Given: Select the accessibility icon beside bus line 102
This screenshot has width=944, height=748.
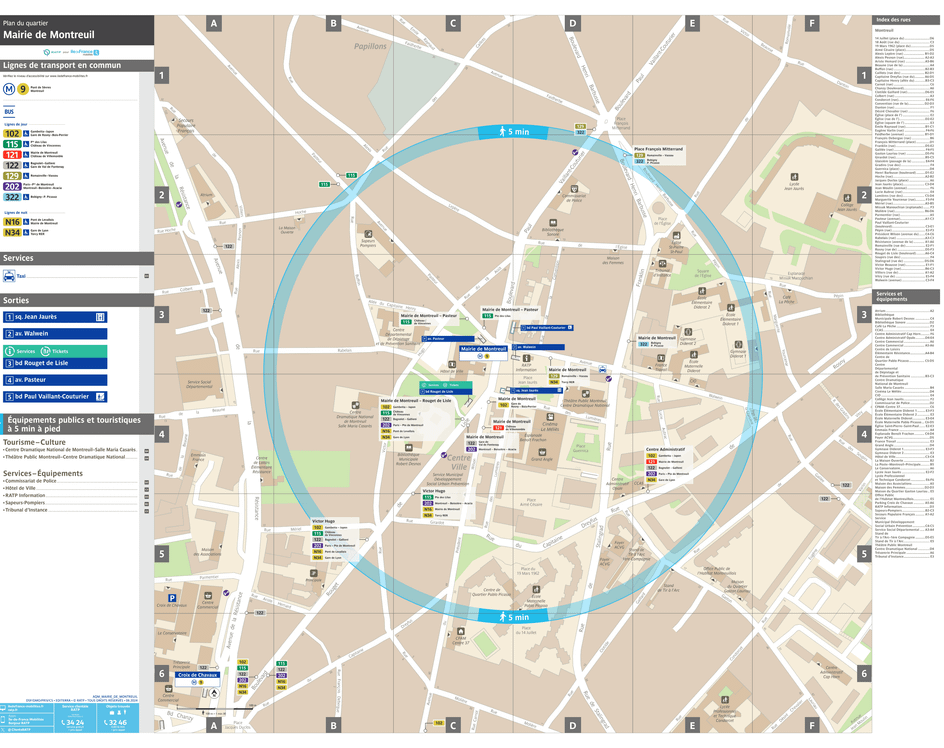Looking at the screenshot, I should pos(25,133).
